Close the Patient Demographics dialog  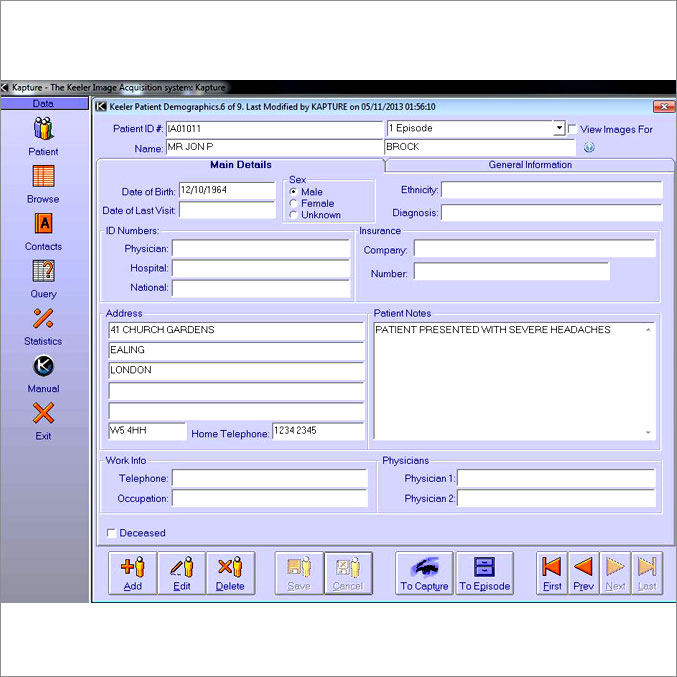click(664, 106)
